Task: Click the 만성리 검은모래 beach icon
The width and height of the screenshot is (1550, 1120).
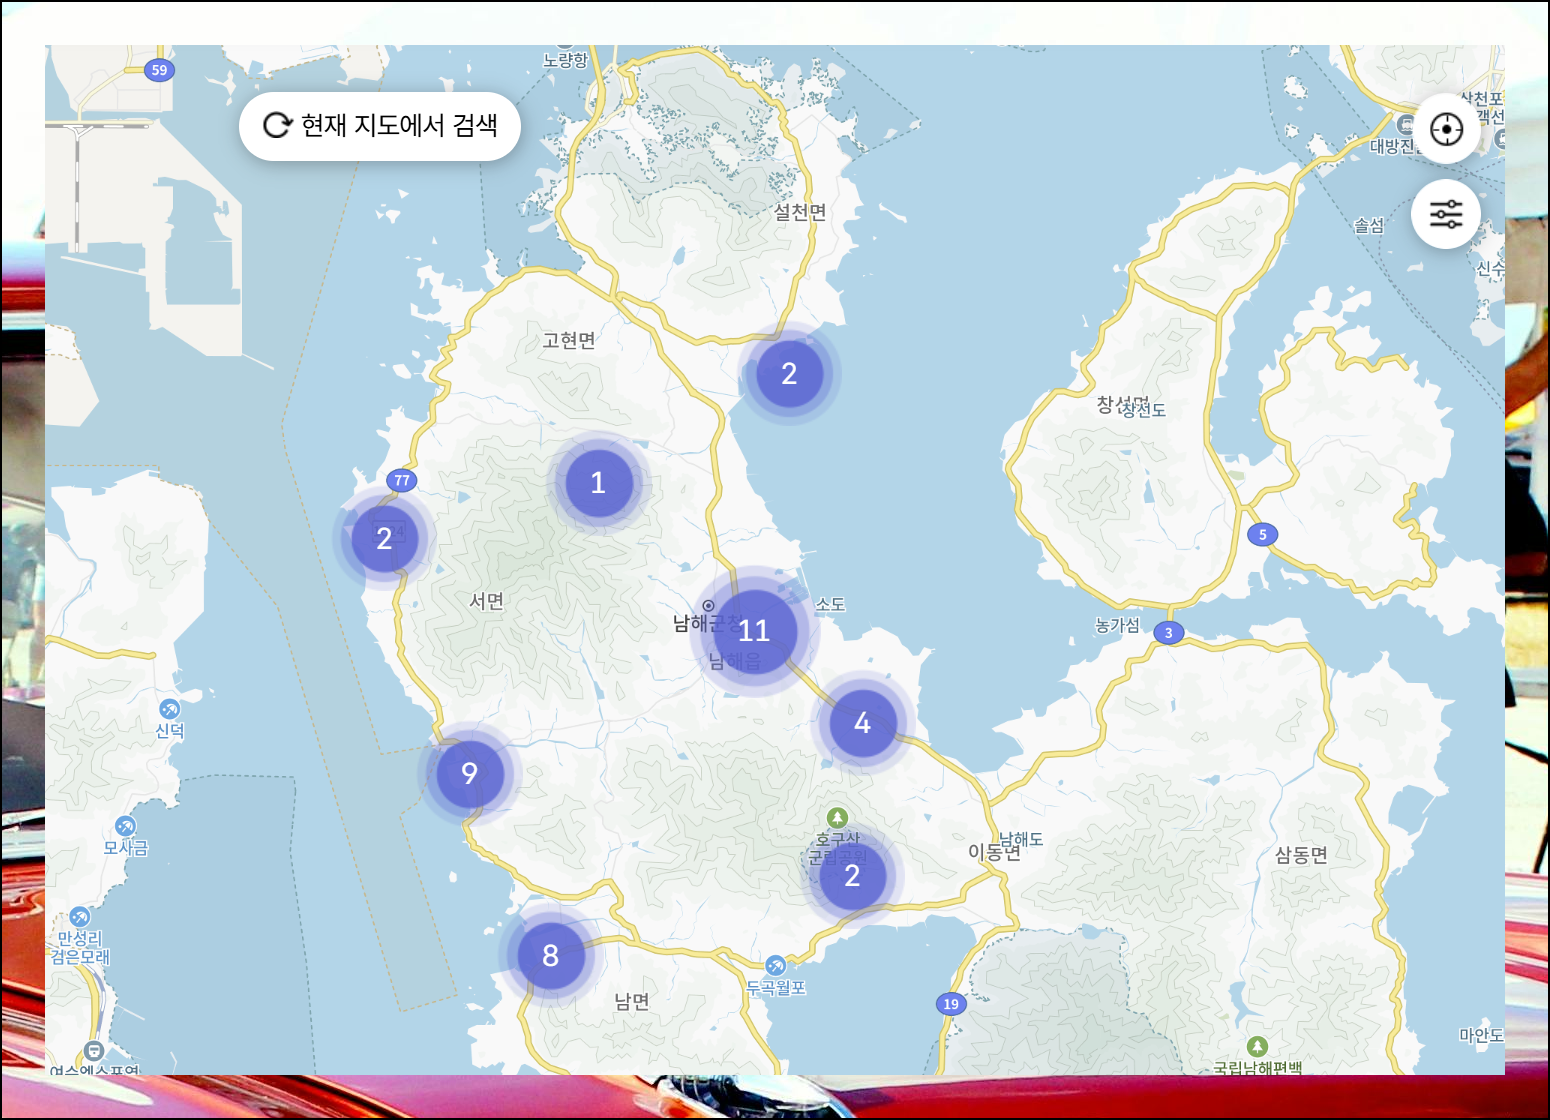Action: click(x=80, y=917)
